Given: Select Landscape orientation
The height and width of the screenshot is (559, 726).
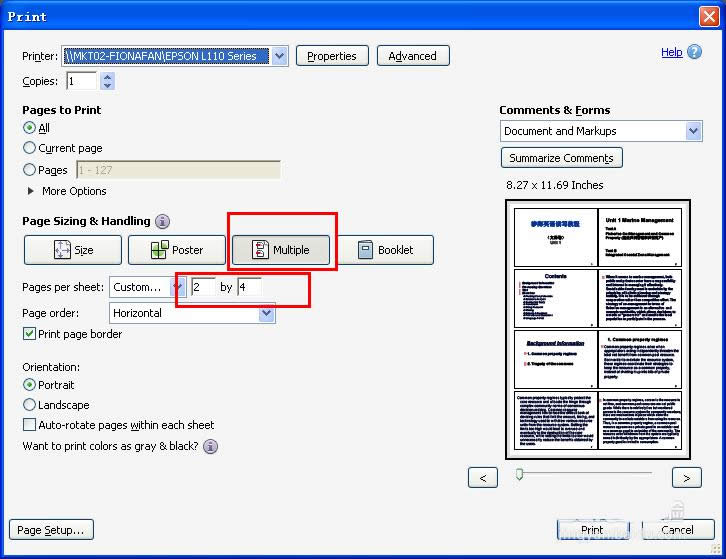Looking at the screenshot, I should click(x=30, y=405).
